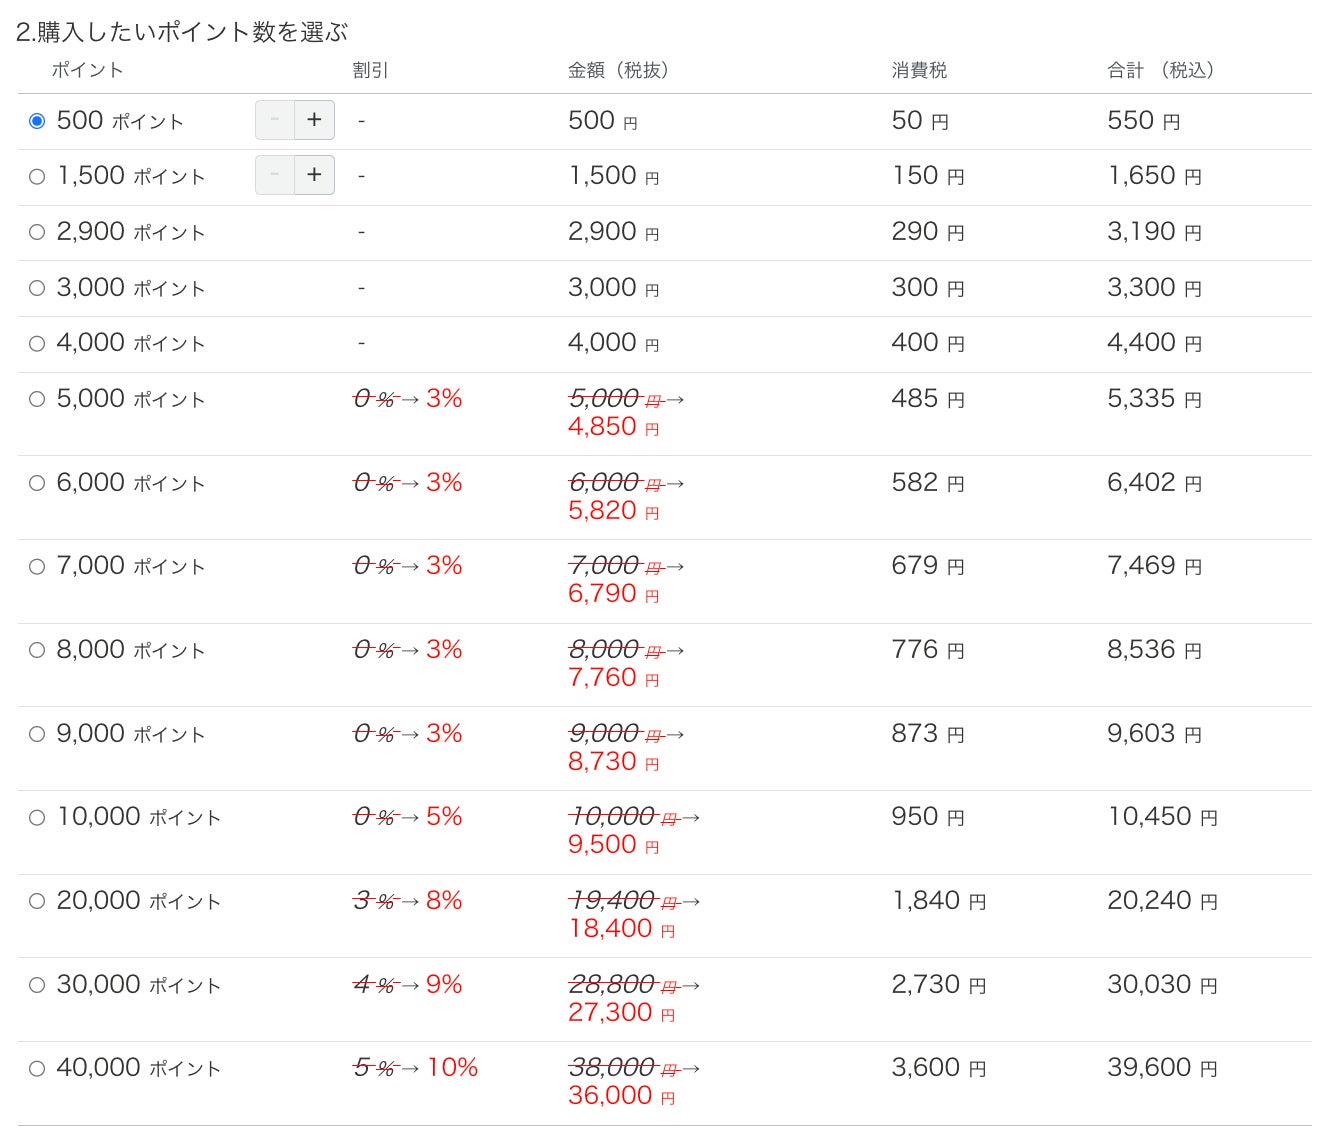The image size is (1334, 1148).
Task: Choose the 40,000 ポイント radio button
Action: 37,1068
